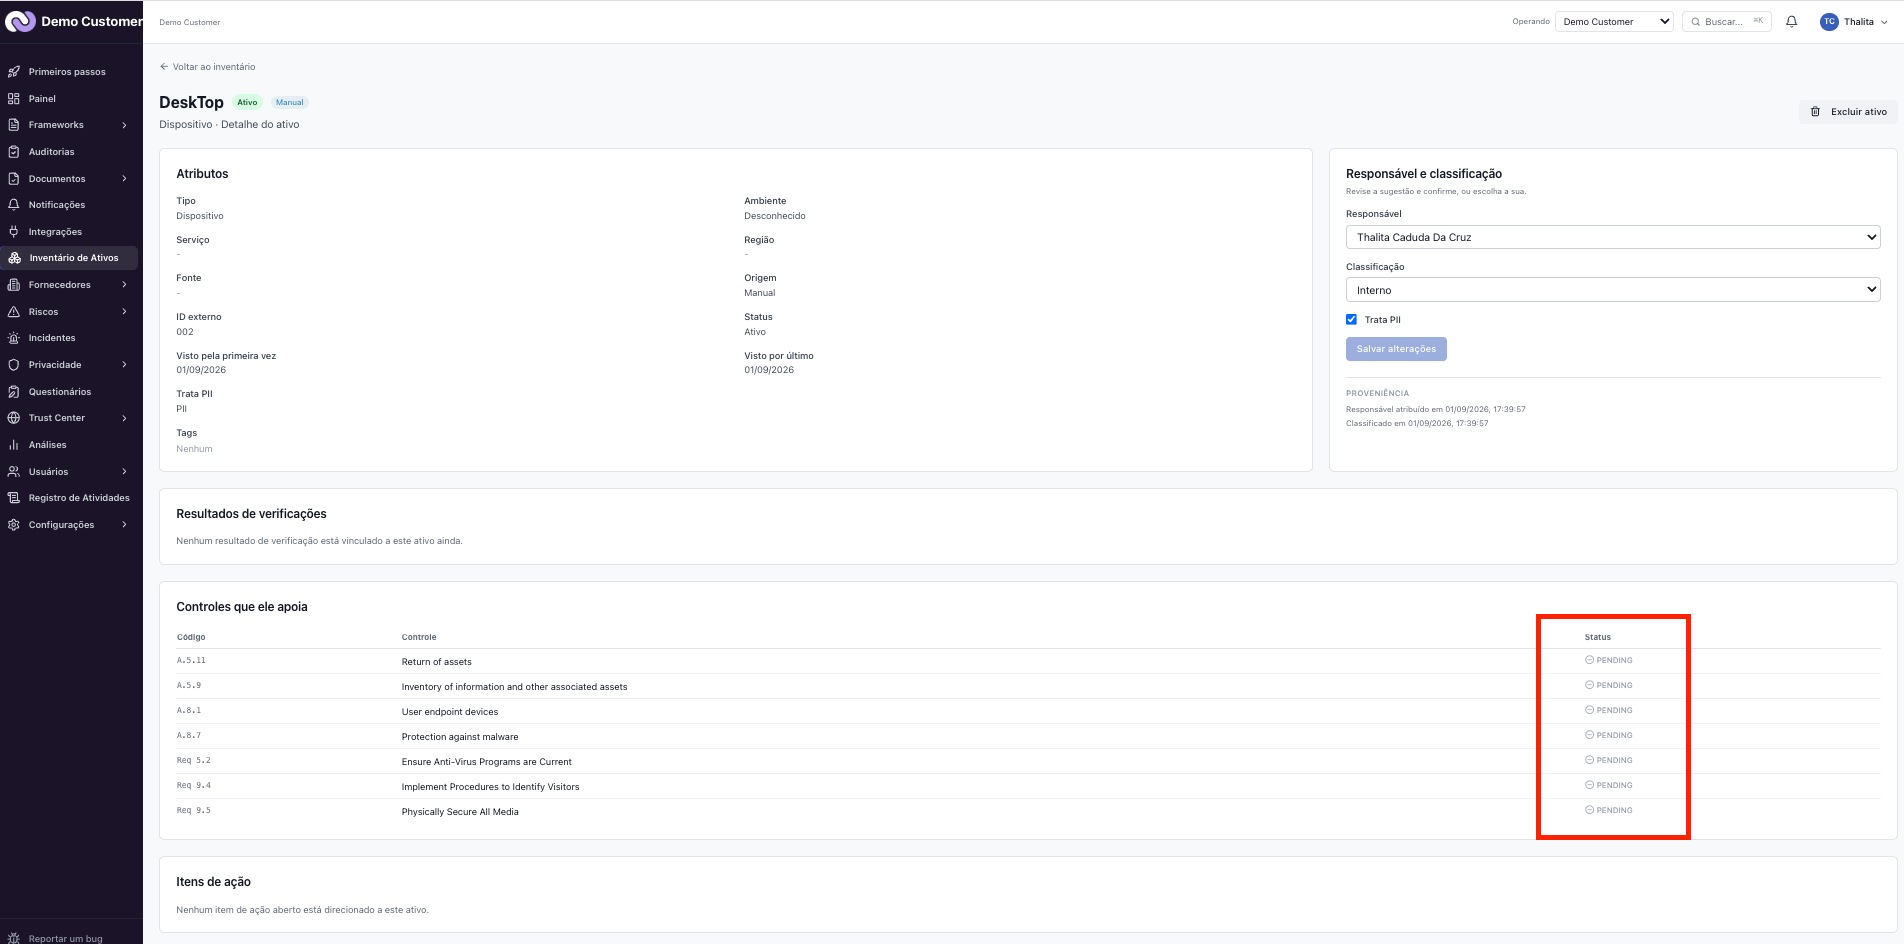Open the Responsável dropdown

pos(1613,237)
